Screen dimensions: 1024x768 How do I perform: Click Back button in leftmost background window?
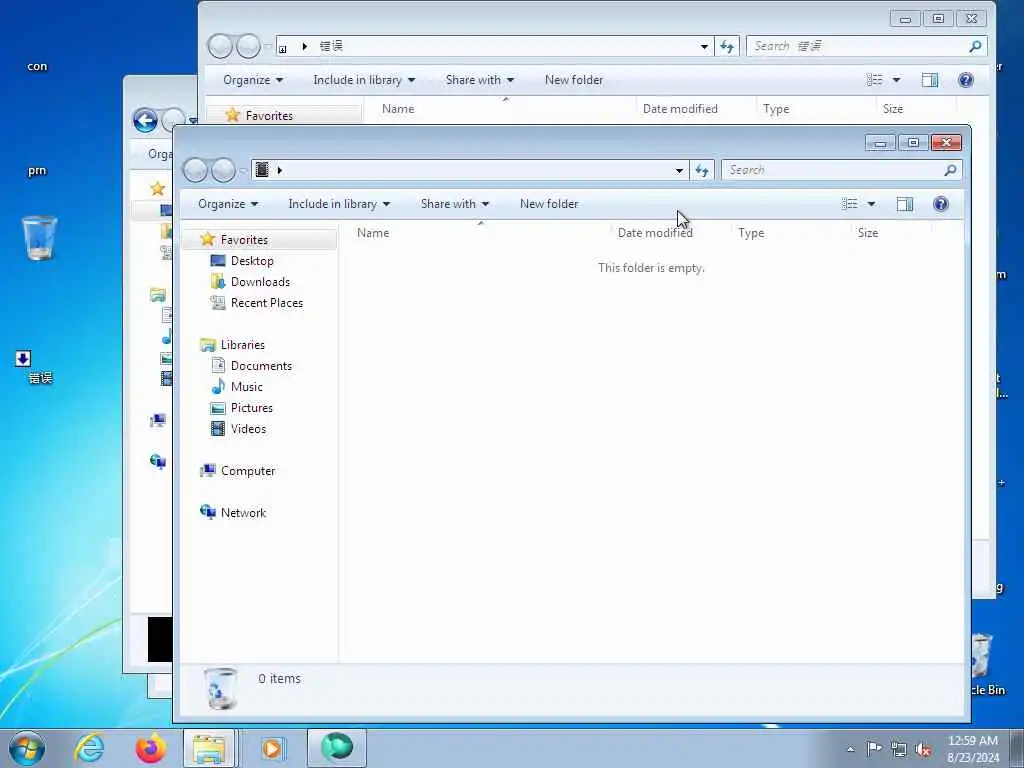click(x=145, y=120)
